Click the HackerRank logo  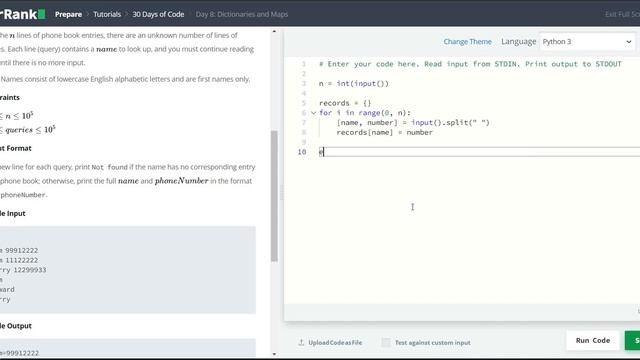click(22, 14)
